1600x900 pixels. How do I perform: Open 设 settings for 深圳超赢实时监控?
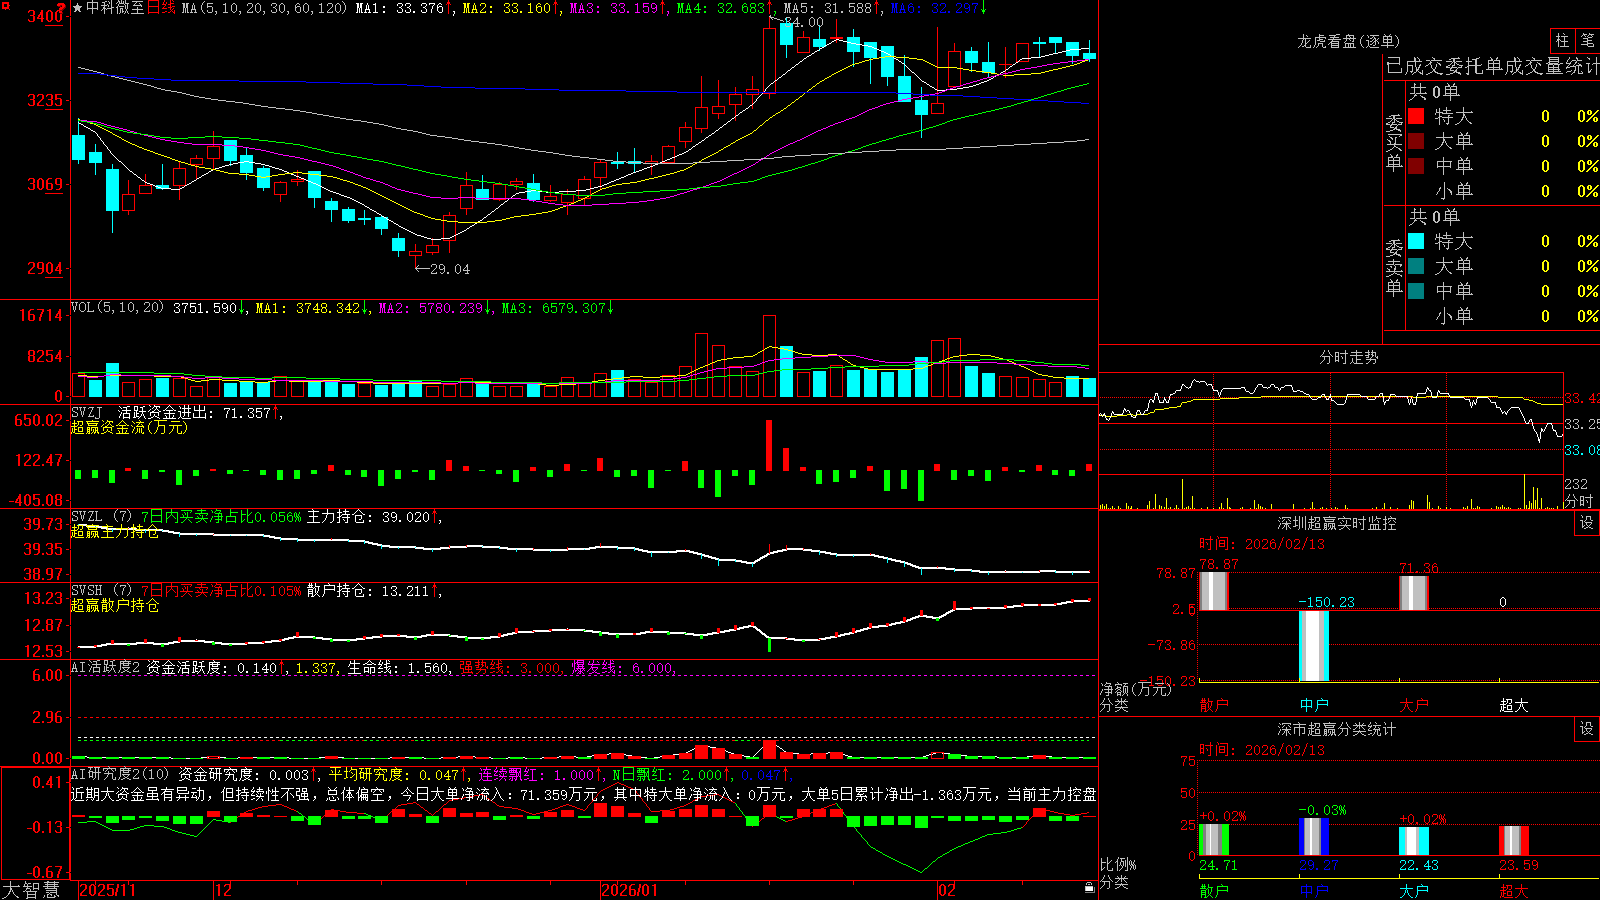[1587, 523]
